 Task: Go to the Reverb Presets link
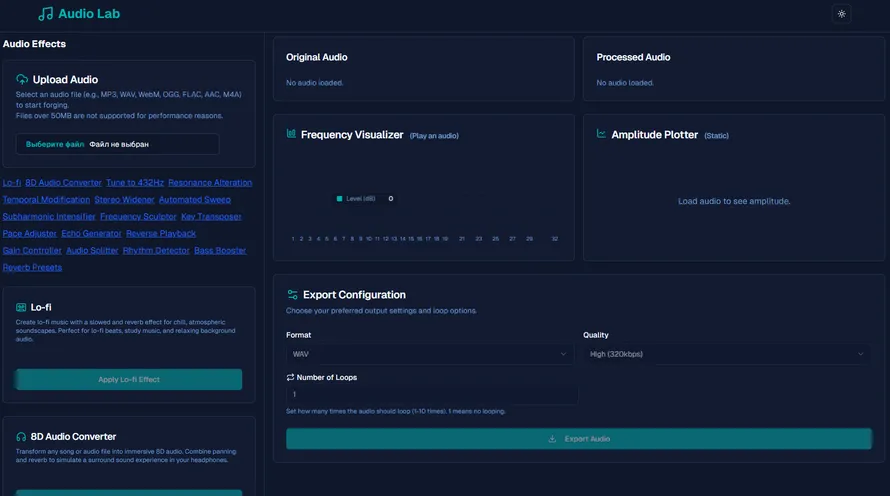pos(32,267)
